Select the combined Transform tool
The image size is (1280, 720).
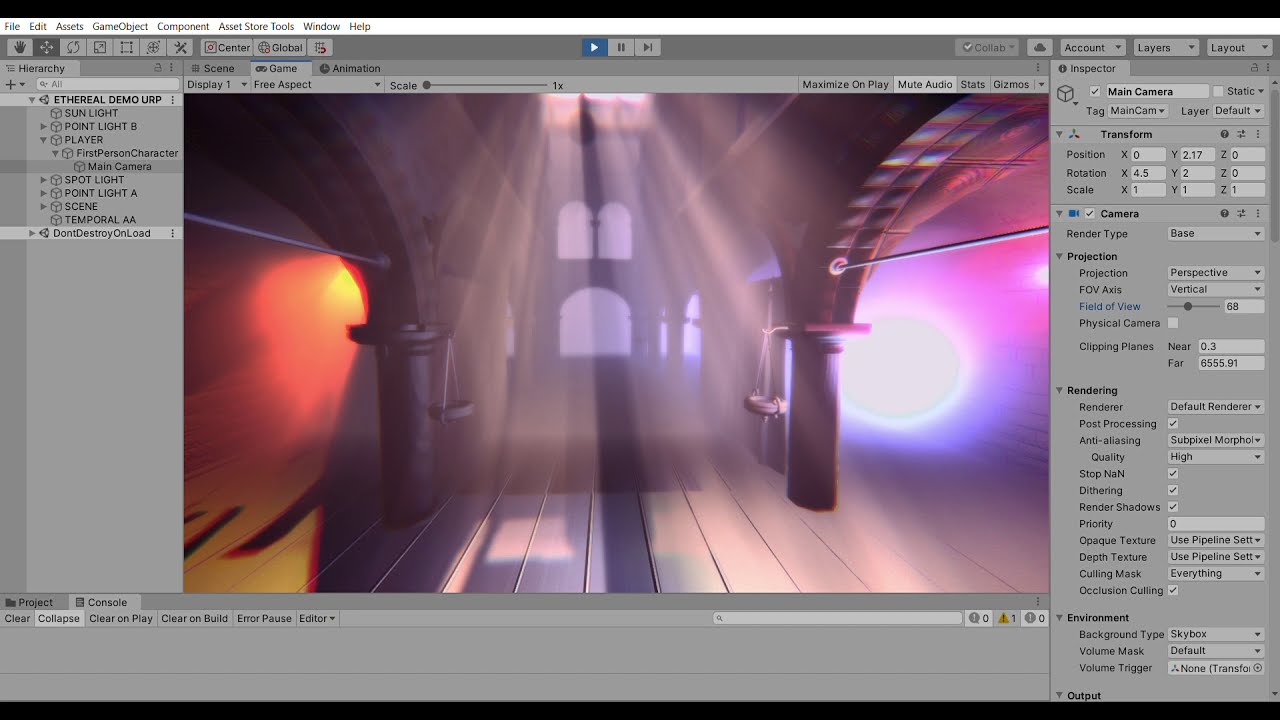(x=154, y=47)
